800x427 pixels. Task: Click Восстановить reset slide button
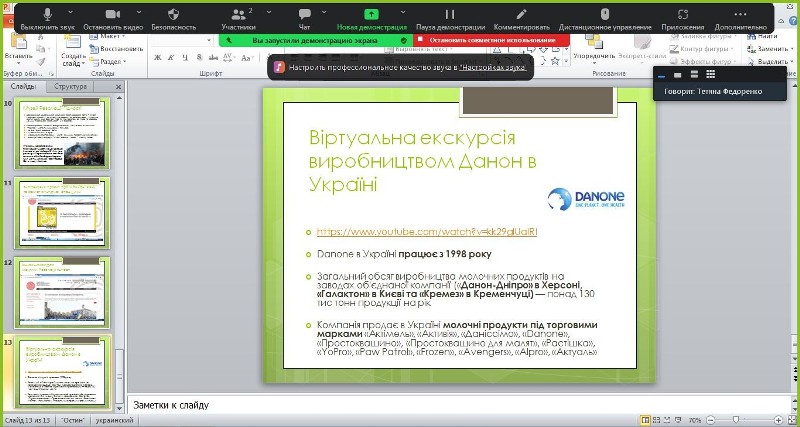tap(117, 49)
